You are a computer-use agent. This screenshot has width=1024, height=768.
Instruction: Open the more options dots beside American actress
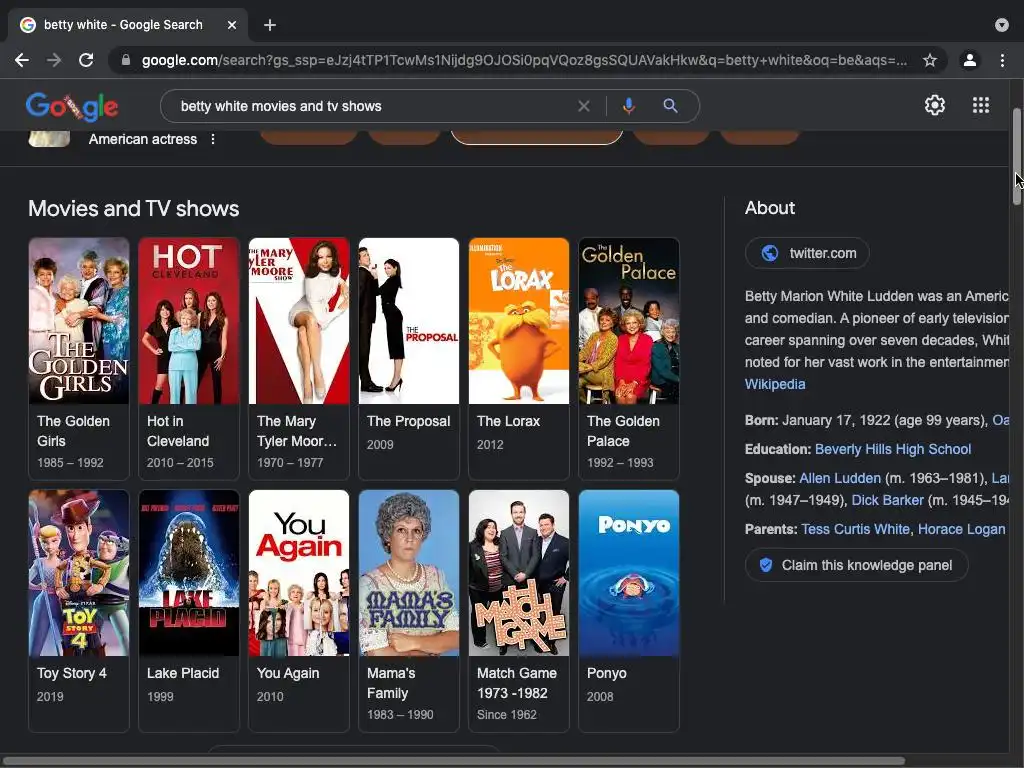point(213,139)
